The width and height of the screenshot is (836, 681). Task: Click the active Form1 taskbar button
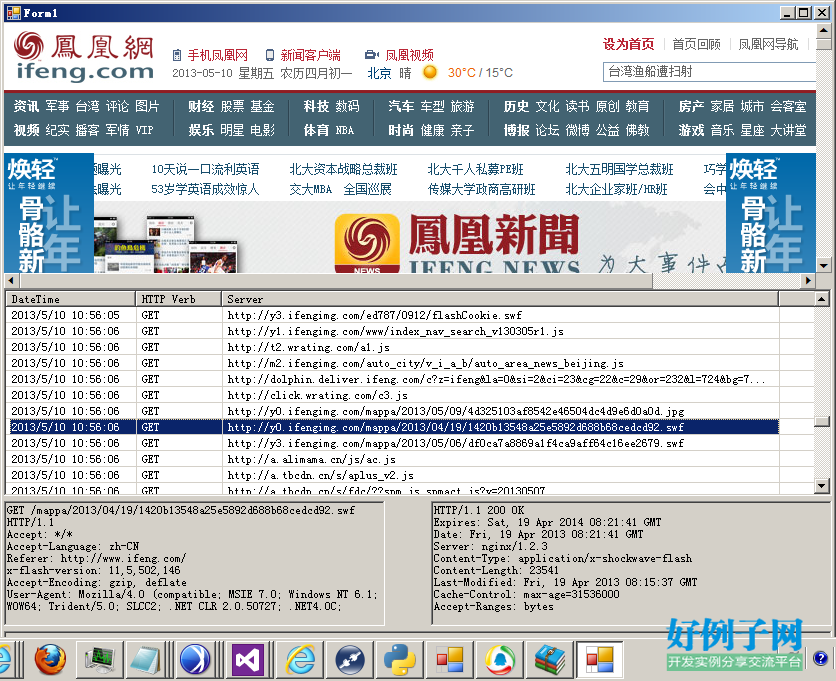pyautogui.click(x=600, y=660)
